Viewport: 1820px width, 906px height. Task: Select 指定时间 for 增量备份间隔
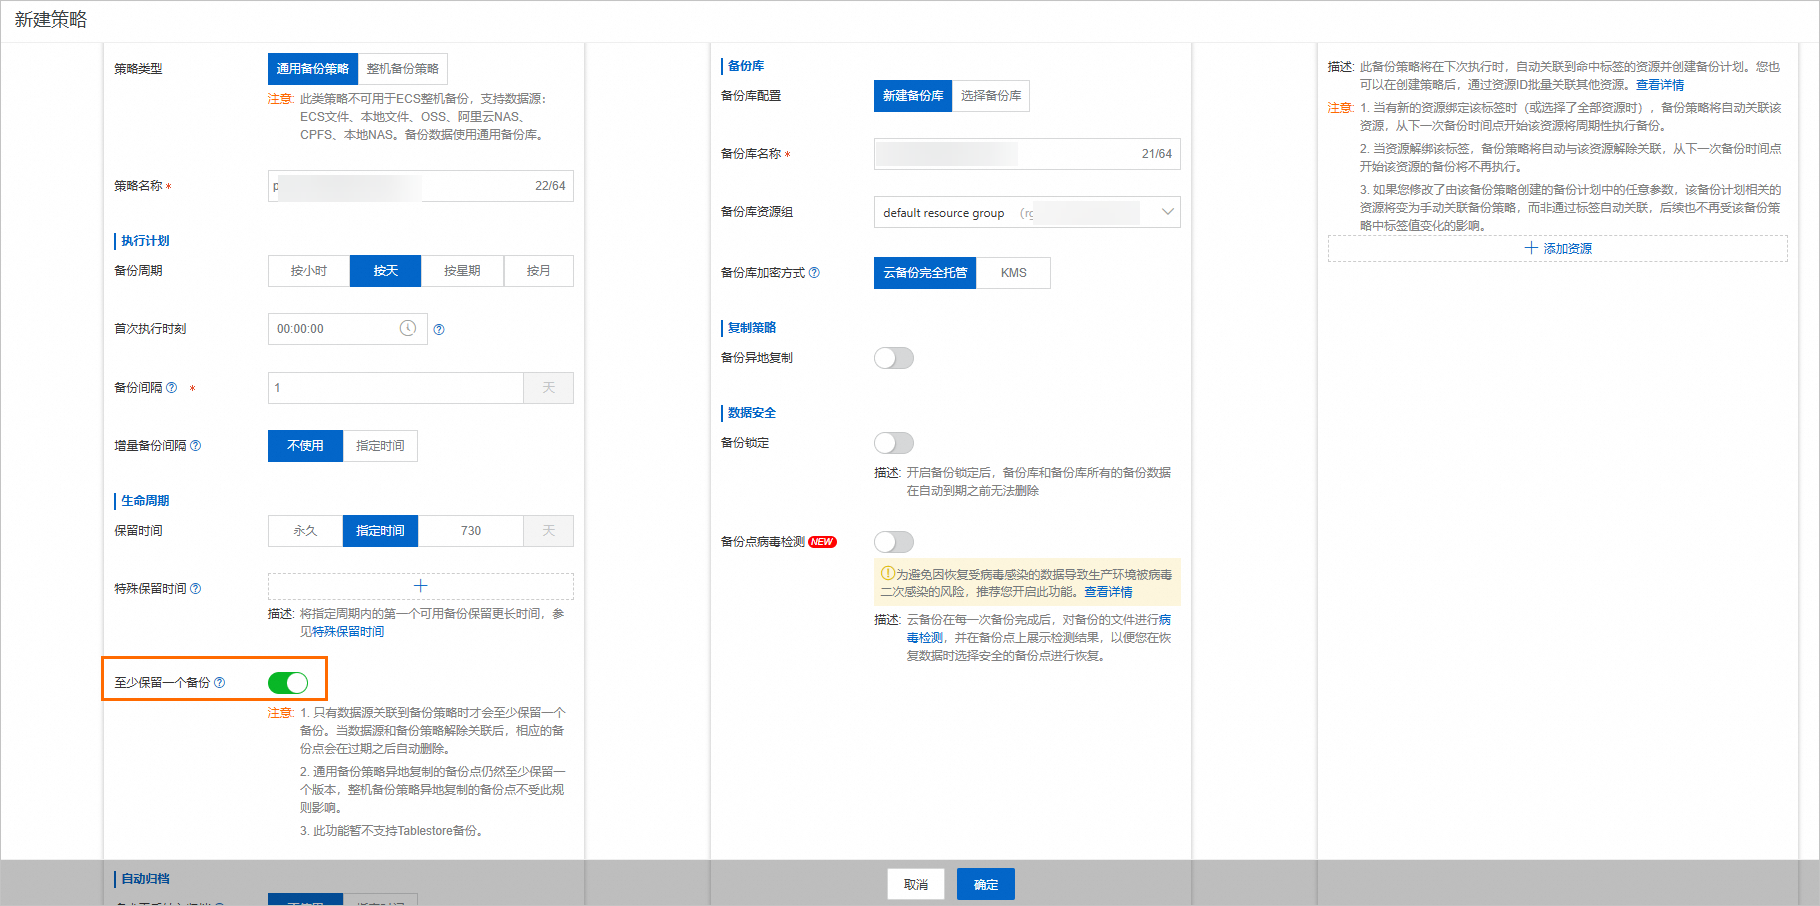coord(380,446)
